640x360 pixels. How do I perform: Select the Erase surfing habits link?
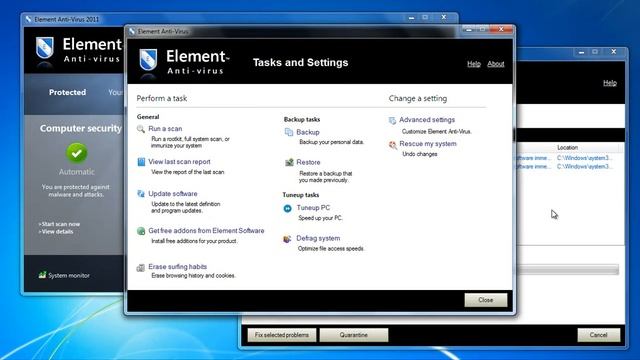click(178, 267)
